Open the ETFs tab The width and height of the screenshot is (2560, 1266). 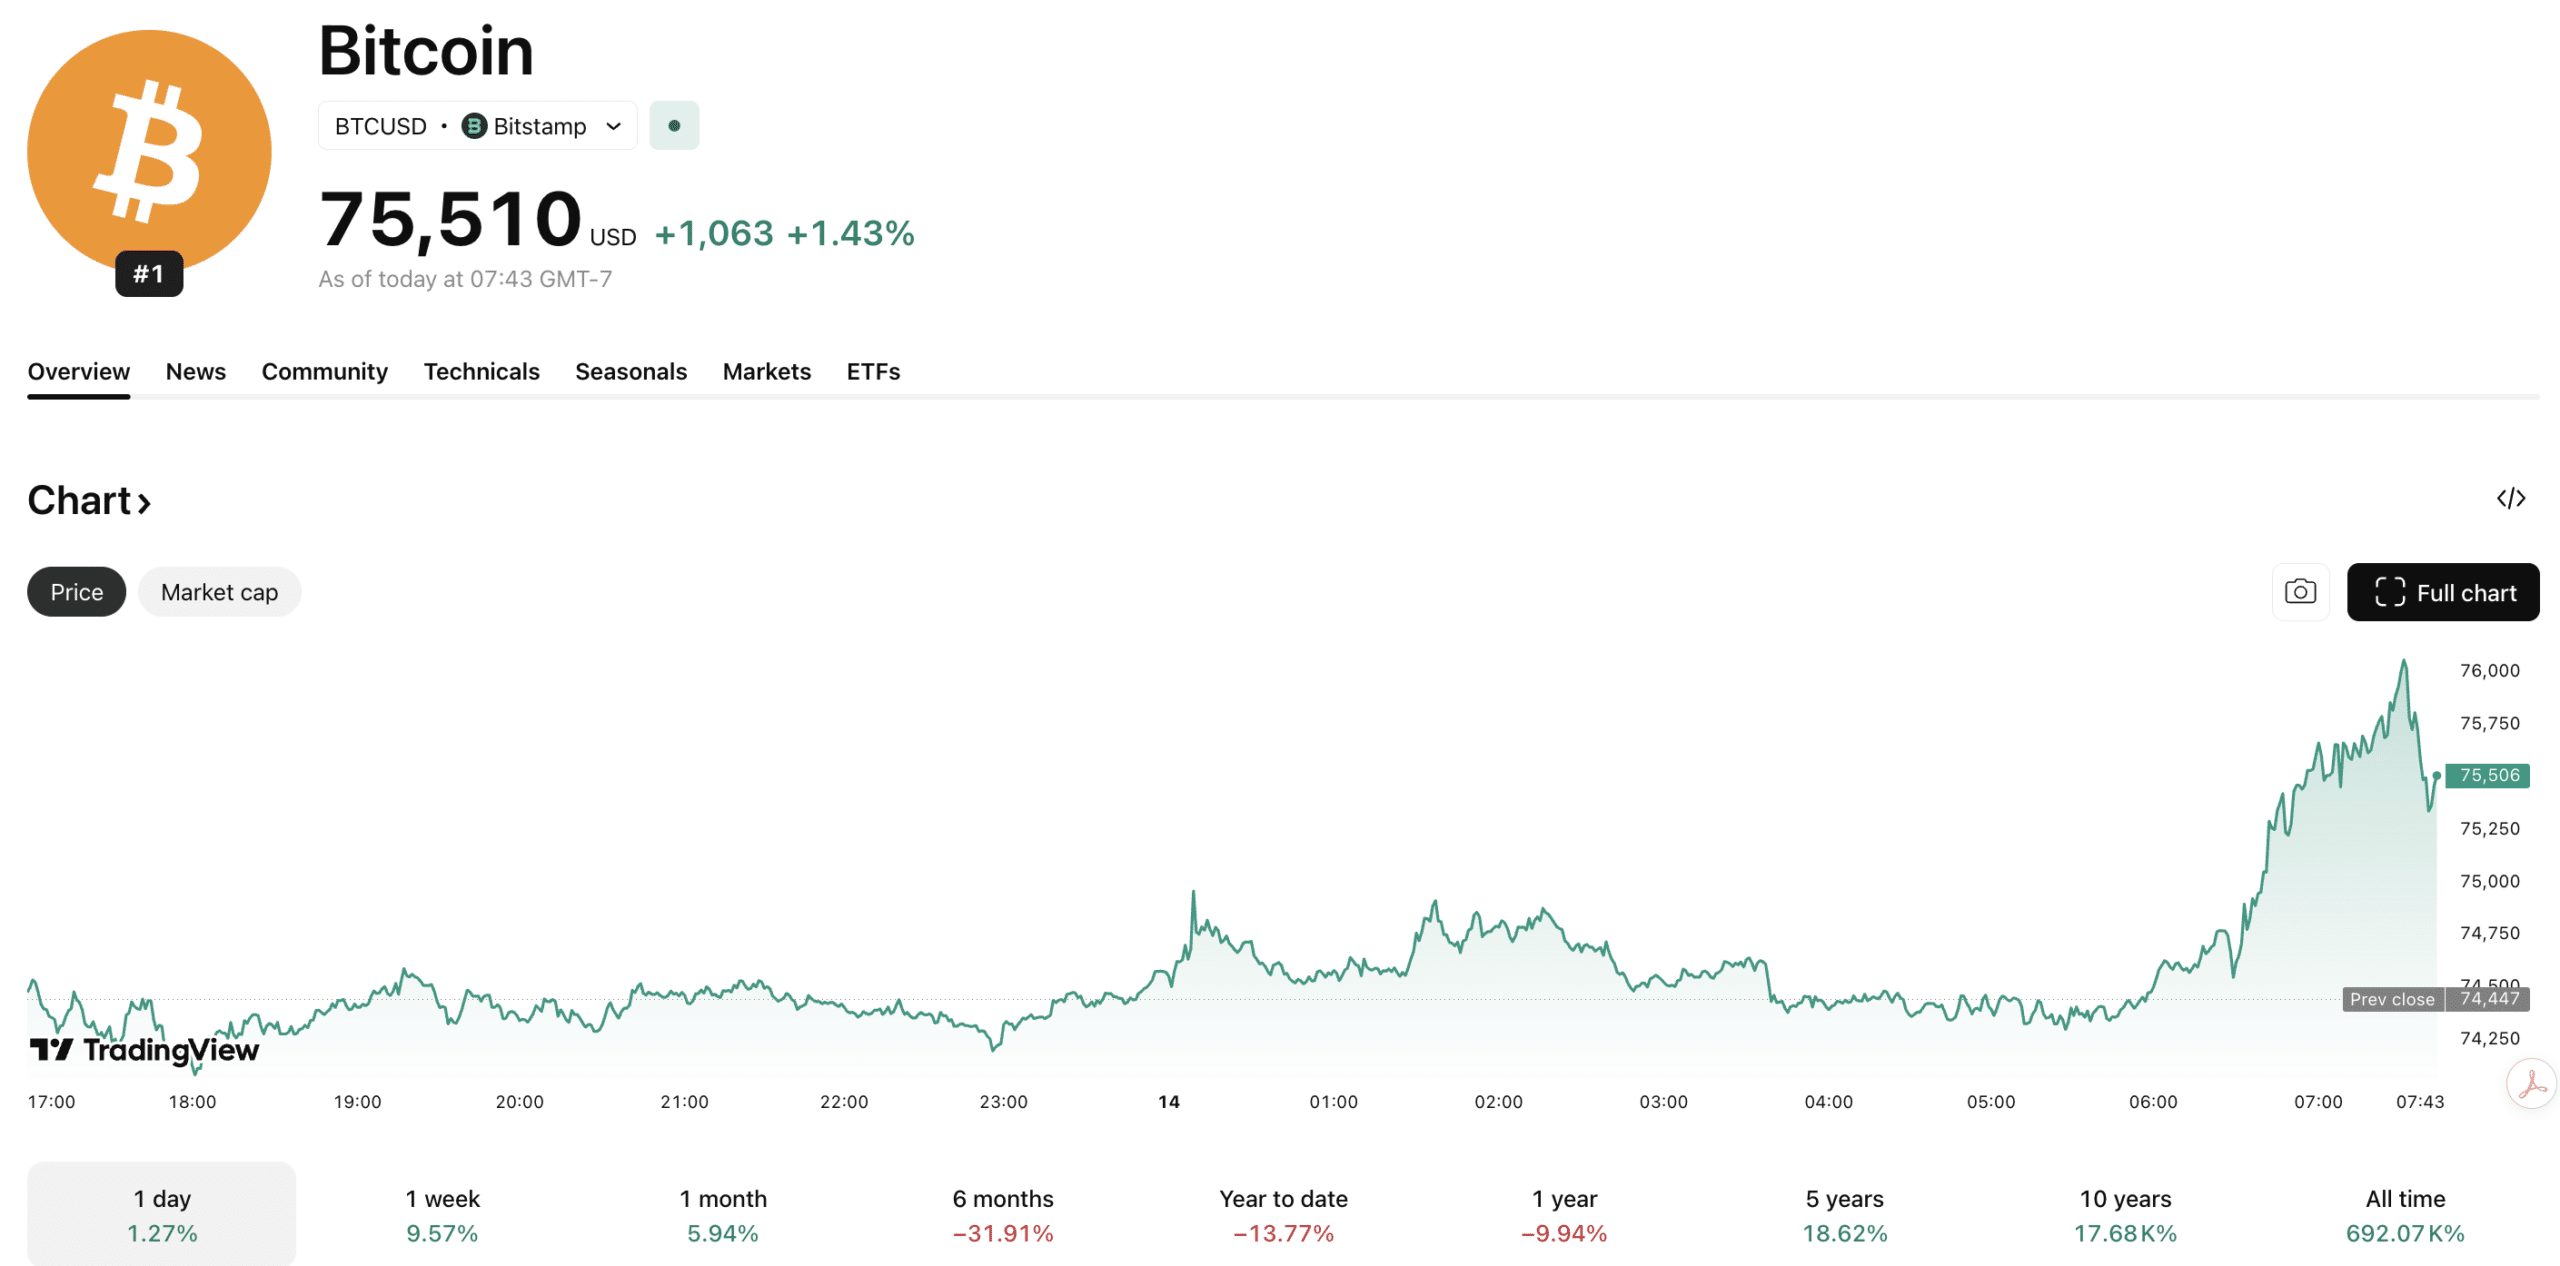872,371
